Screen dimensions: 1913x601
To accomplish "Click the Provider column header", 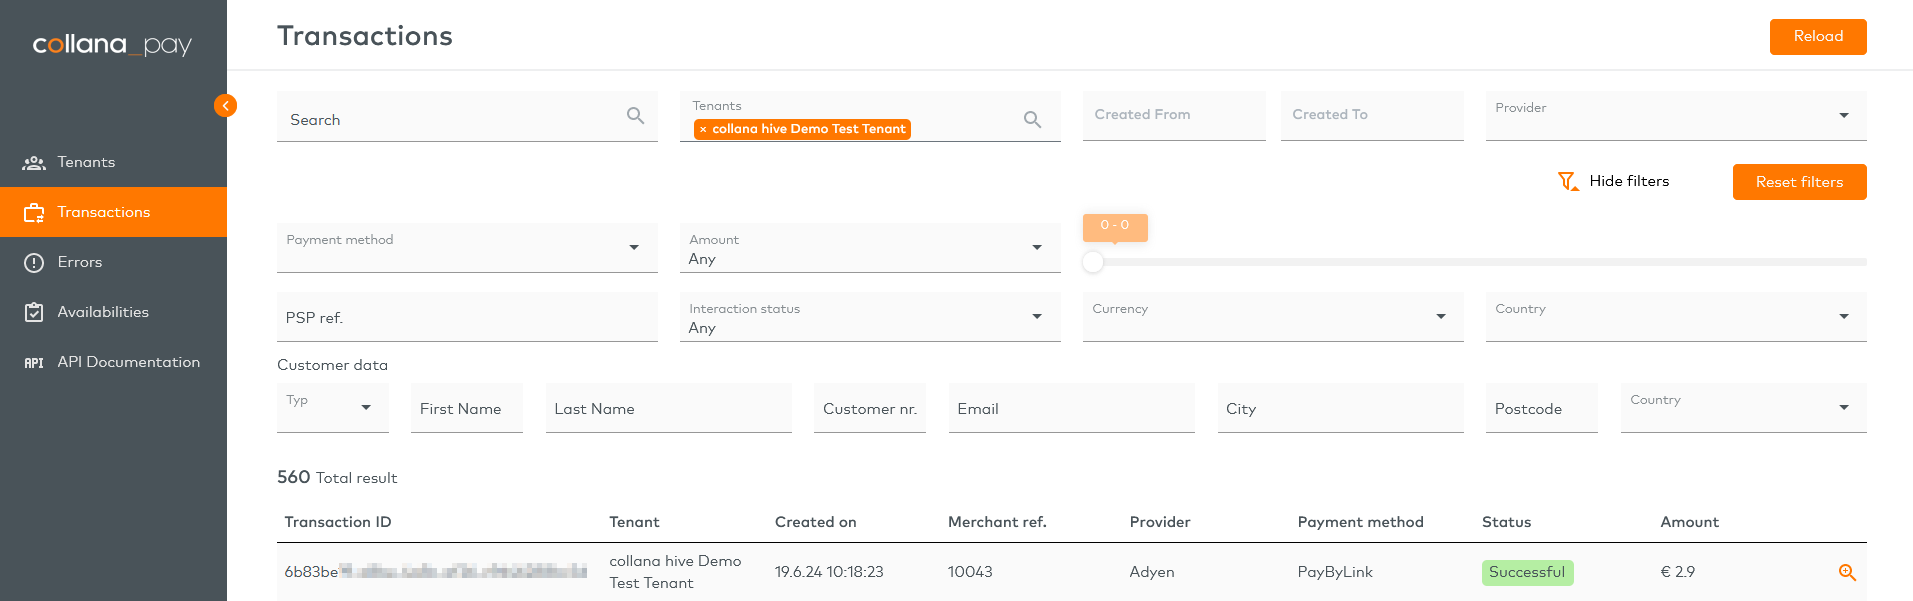I will point(1160,522).
